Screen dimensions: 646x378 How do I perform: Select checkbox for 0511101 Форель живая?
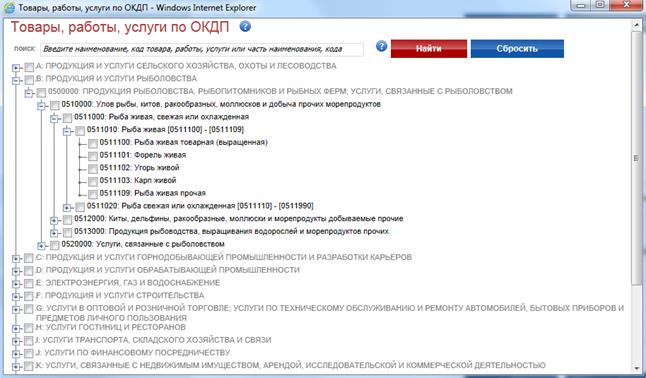(93, 156)
